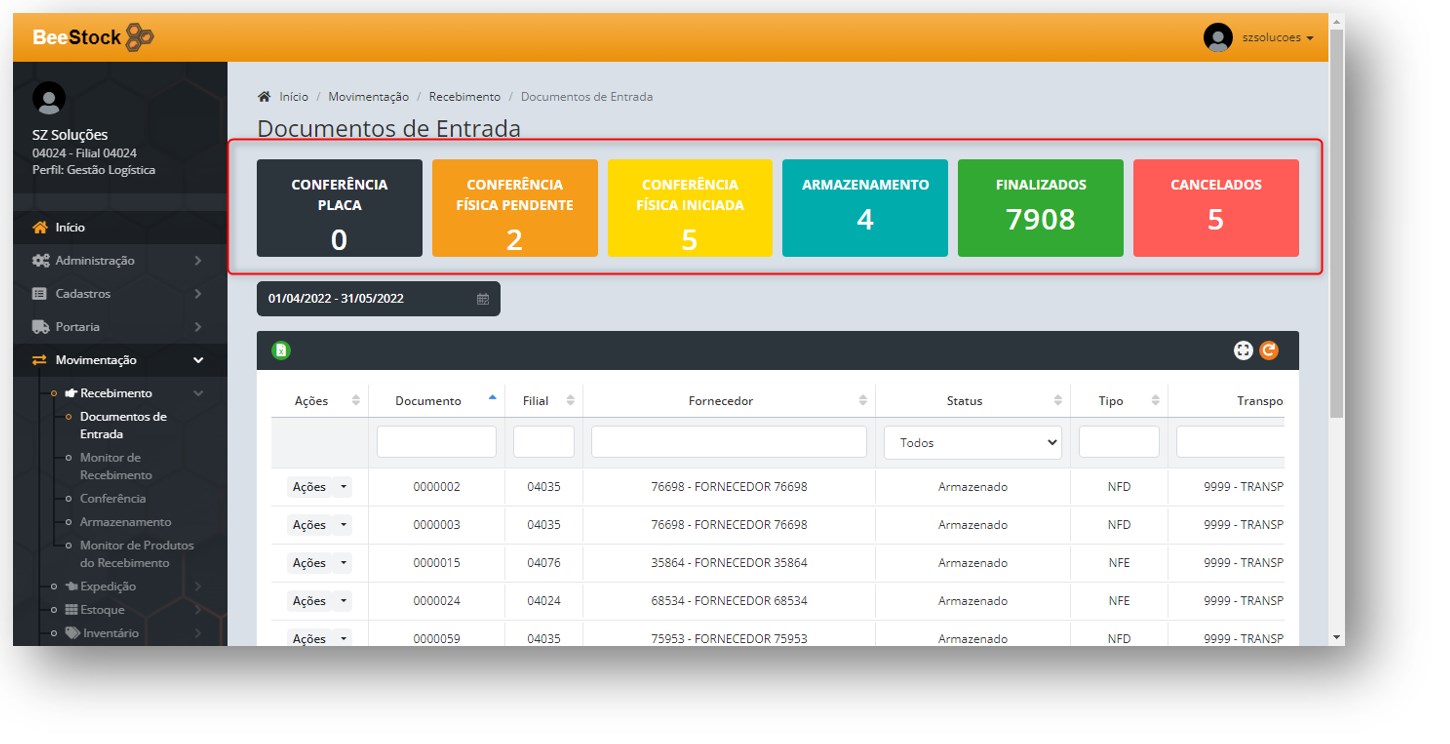This screenshot has width=1450, height=744.
Task: Sort by Documento column arrow
Action: (x=492, y=398)
